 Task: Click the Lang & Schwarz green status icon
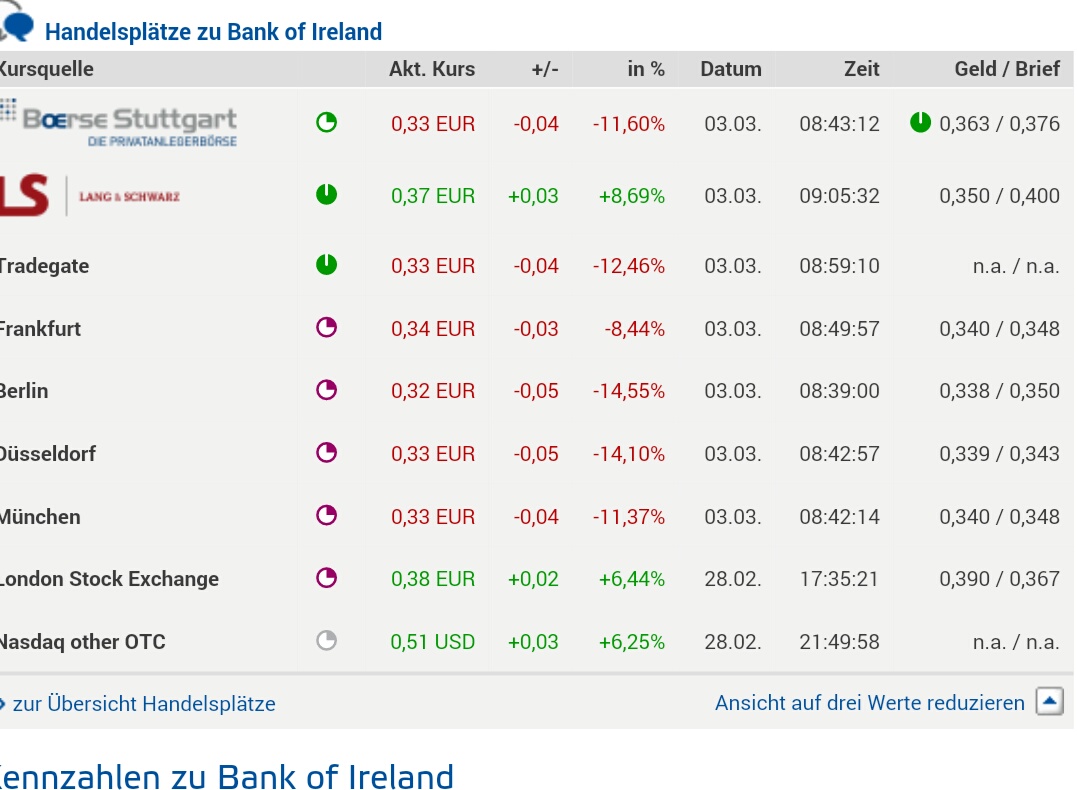[x=326, y=194]
